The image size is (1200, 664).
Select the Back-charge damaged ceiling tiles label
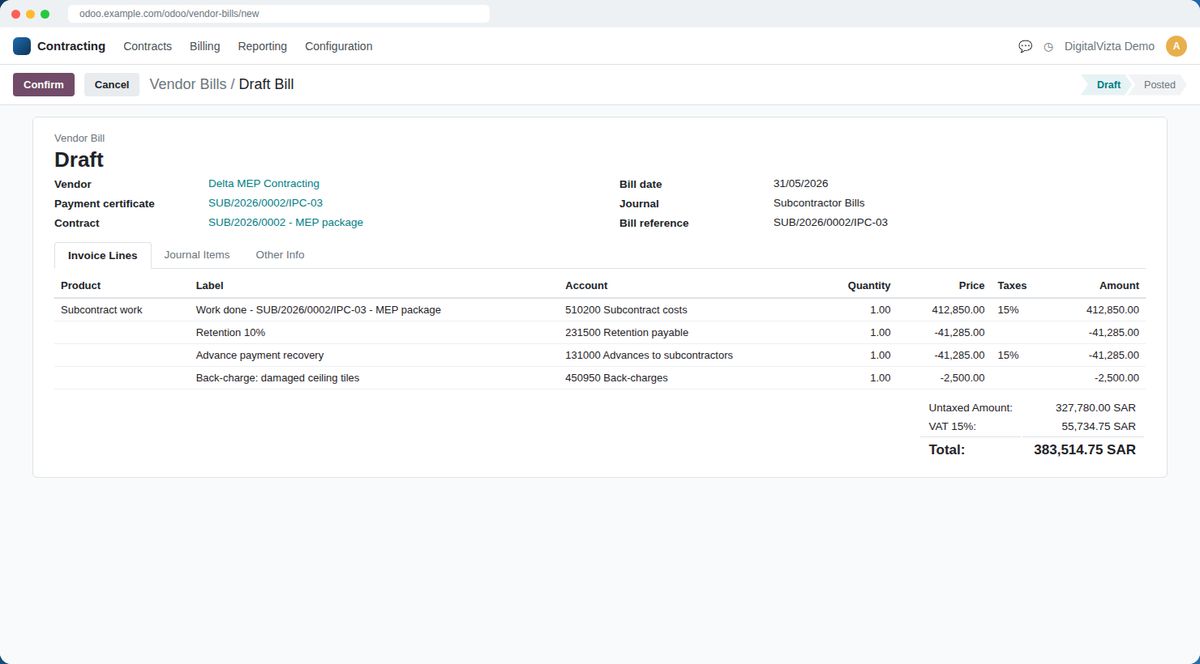pyautogui.click(x=277, y=378)
